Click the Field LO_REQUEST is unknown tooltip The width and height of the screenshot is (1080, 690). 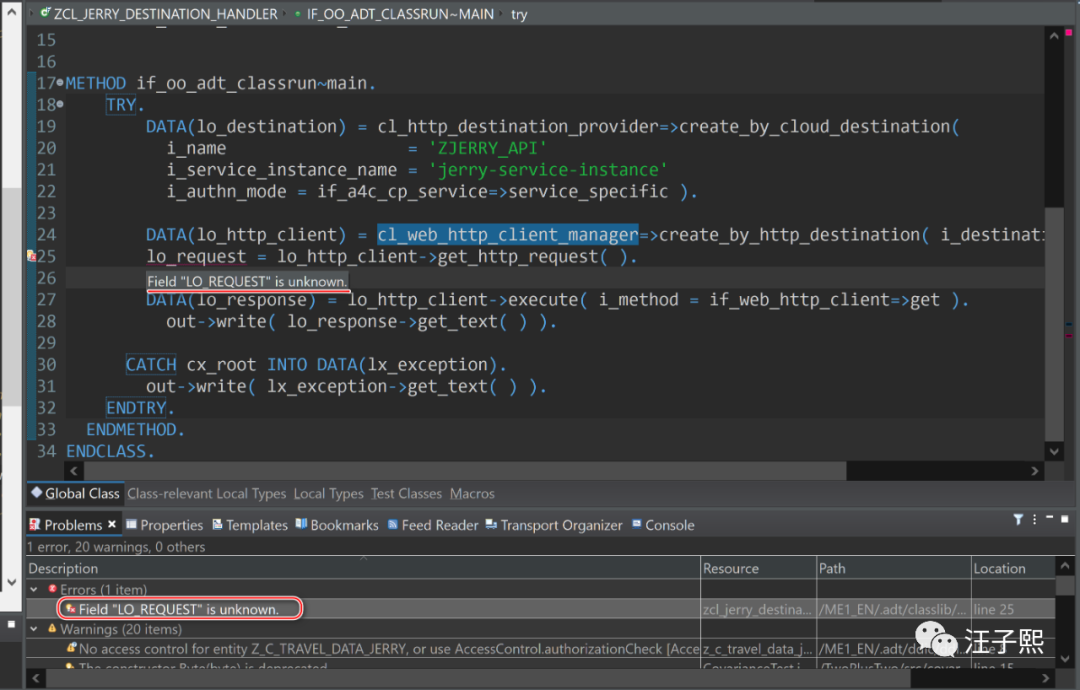tap(247, 281)
